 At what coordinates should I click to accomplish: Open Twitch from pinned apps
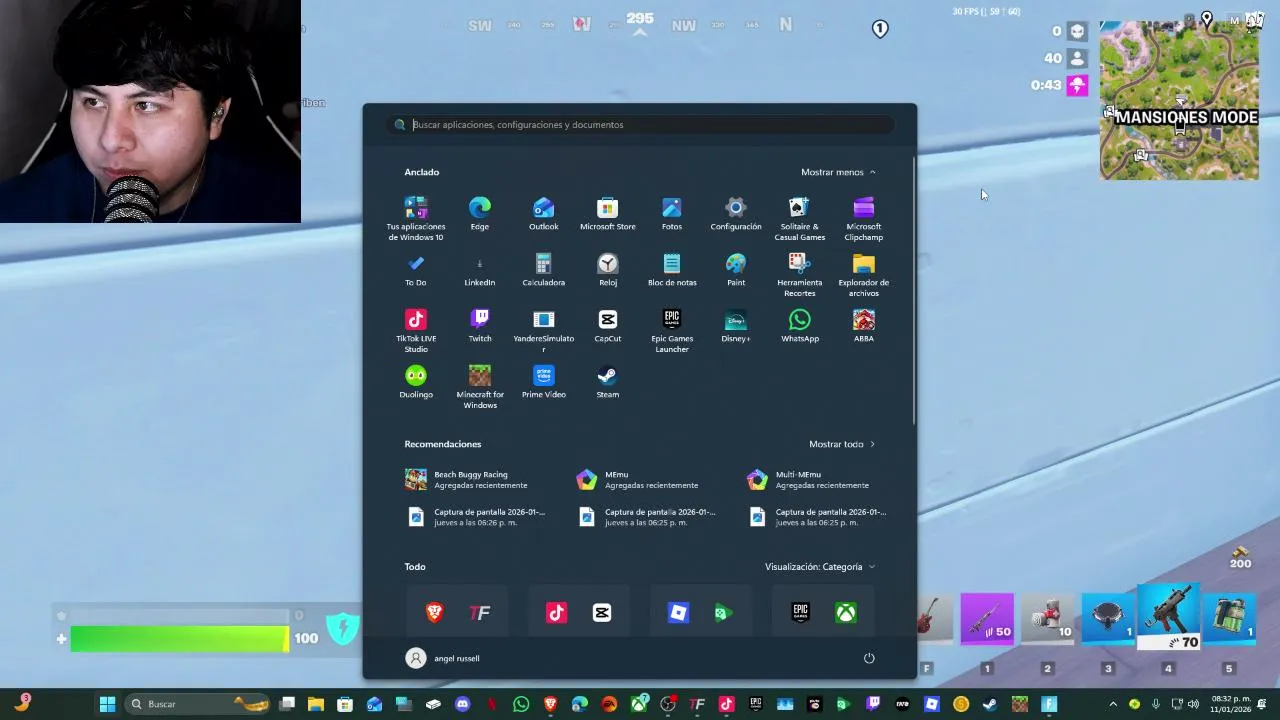point(480,326)
